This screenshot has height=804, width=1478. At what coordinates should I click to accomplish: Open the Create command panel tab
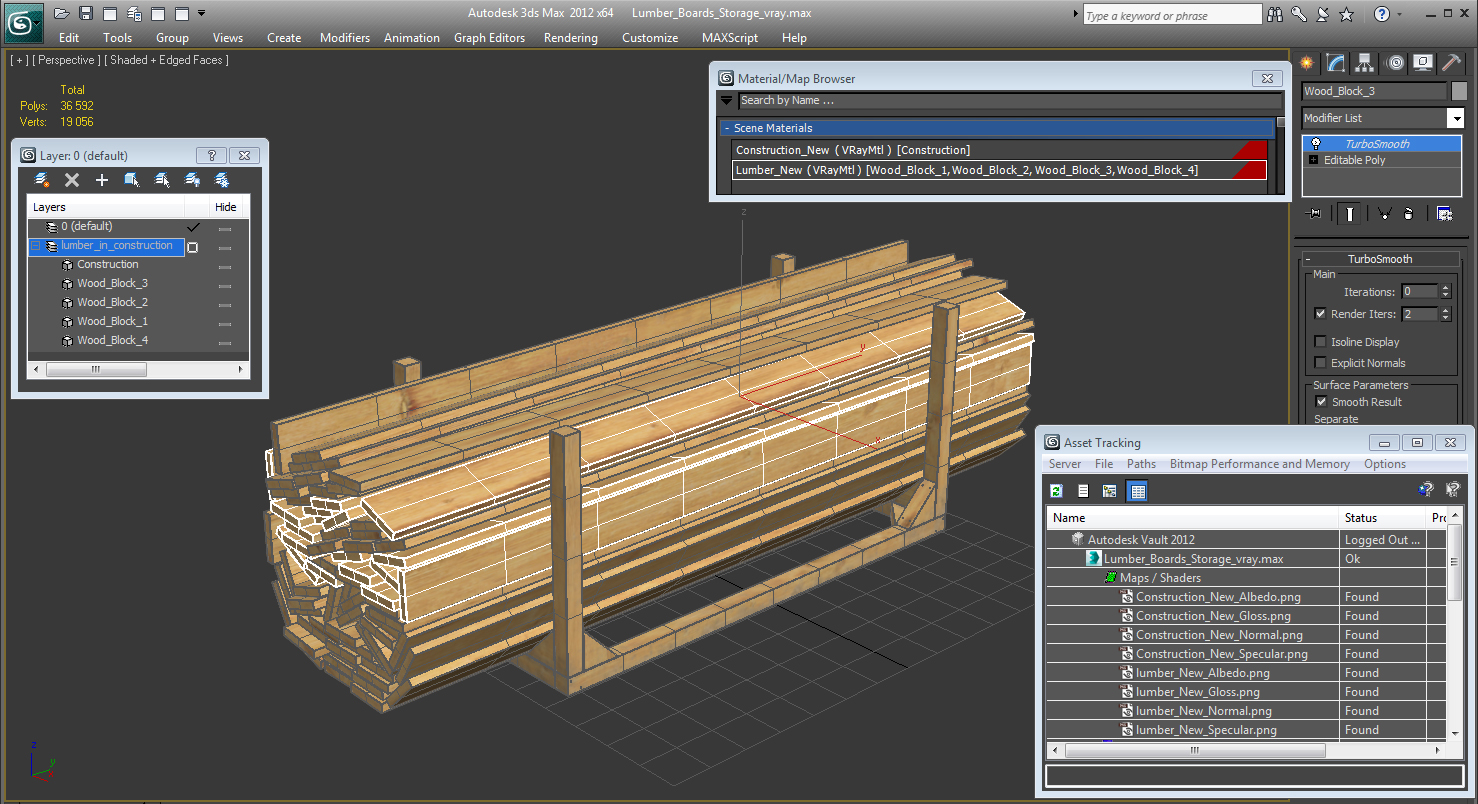click(x=1307, y=63)
